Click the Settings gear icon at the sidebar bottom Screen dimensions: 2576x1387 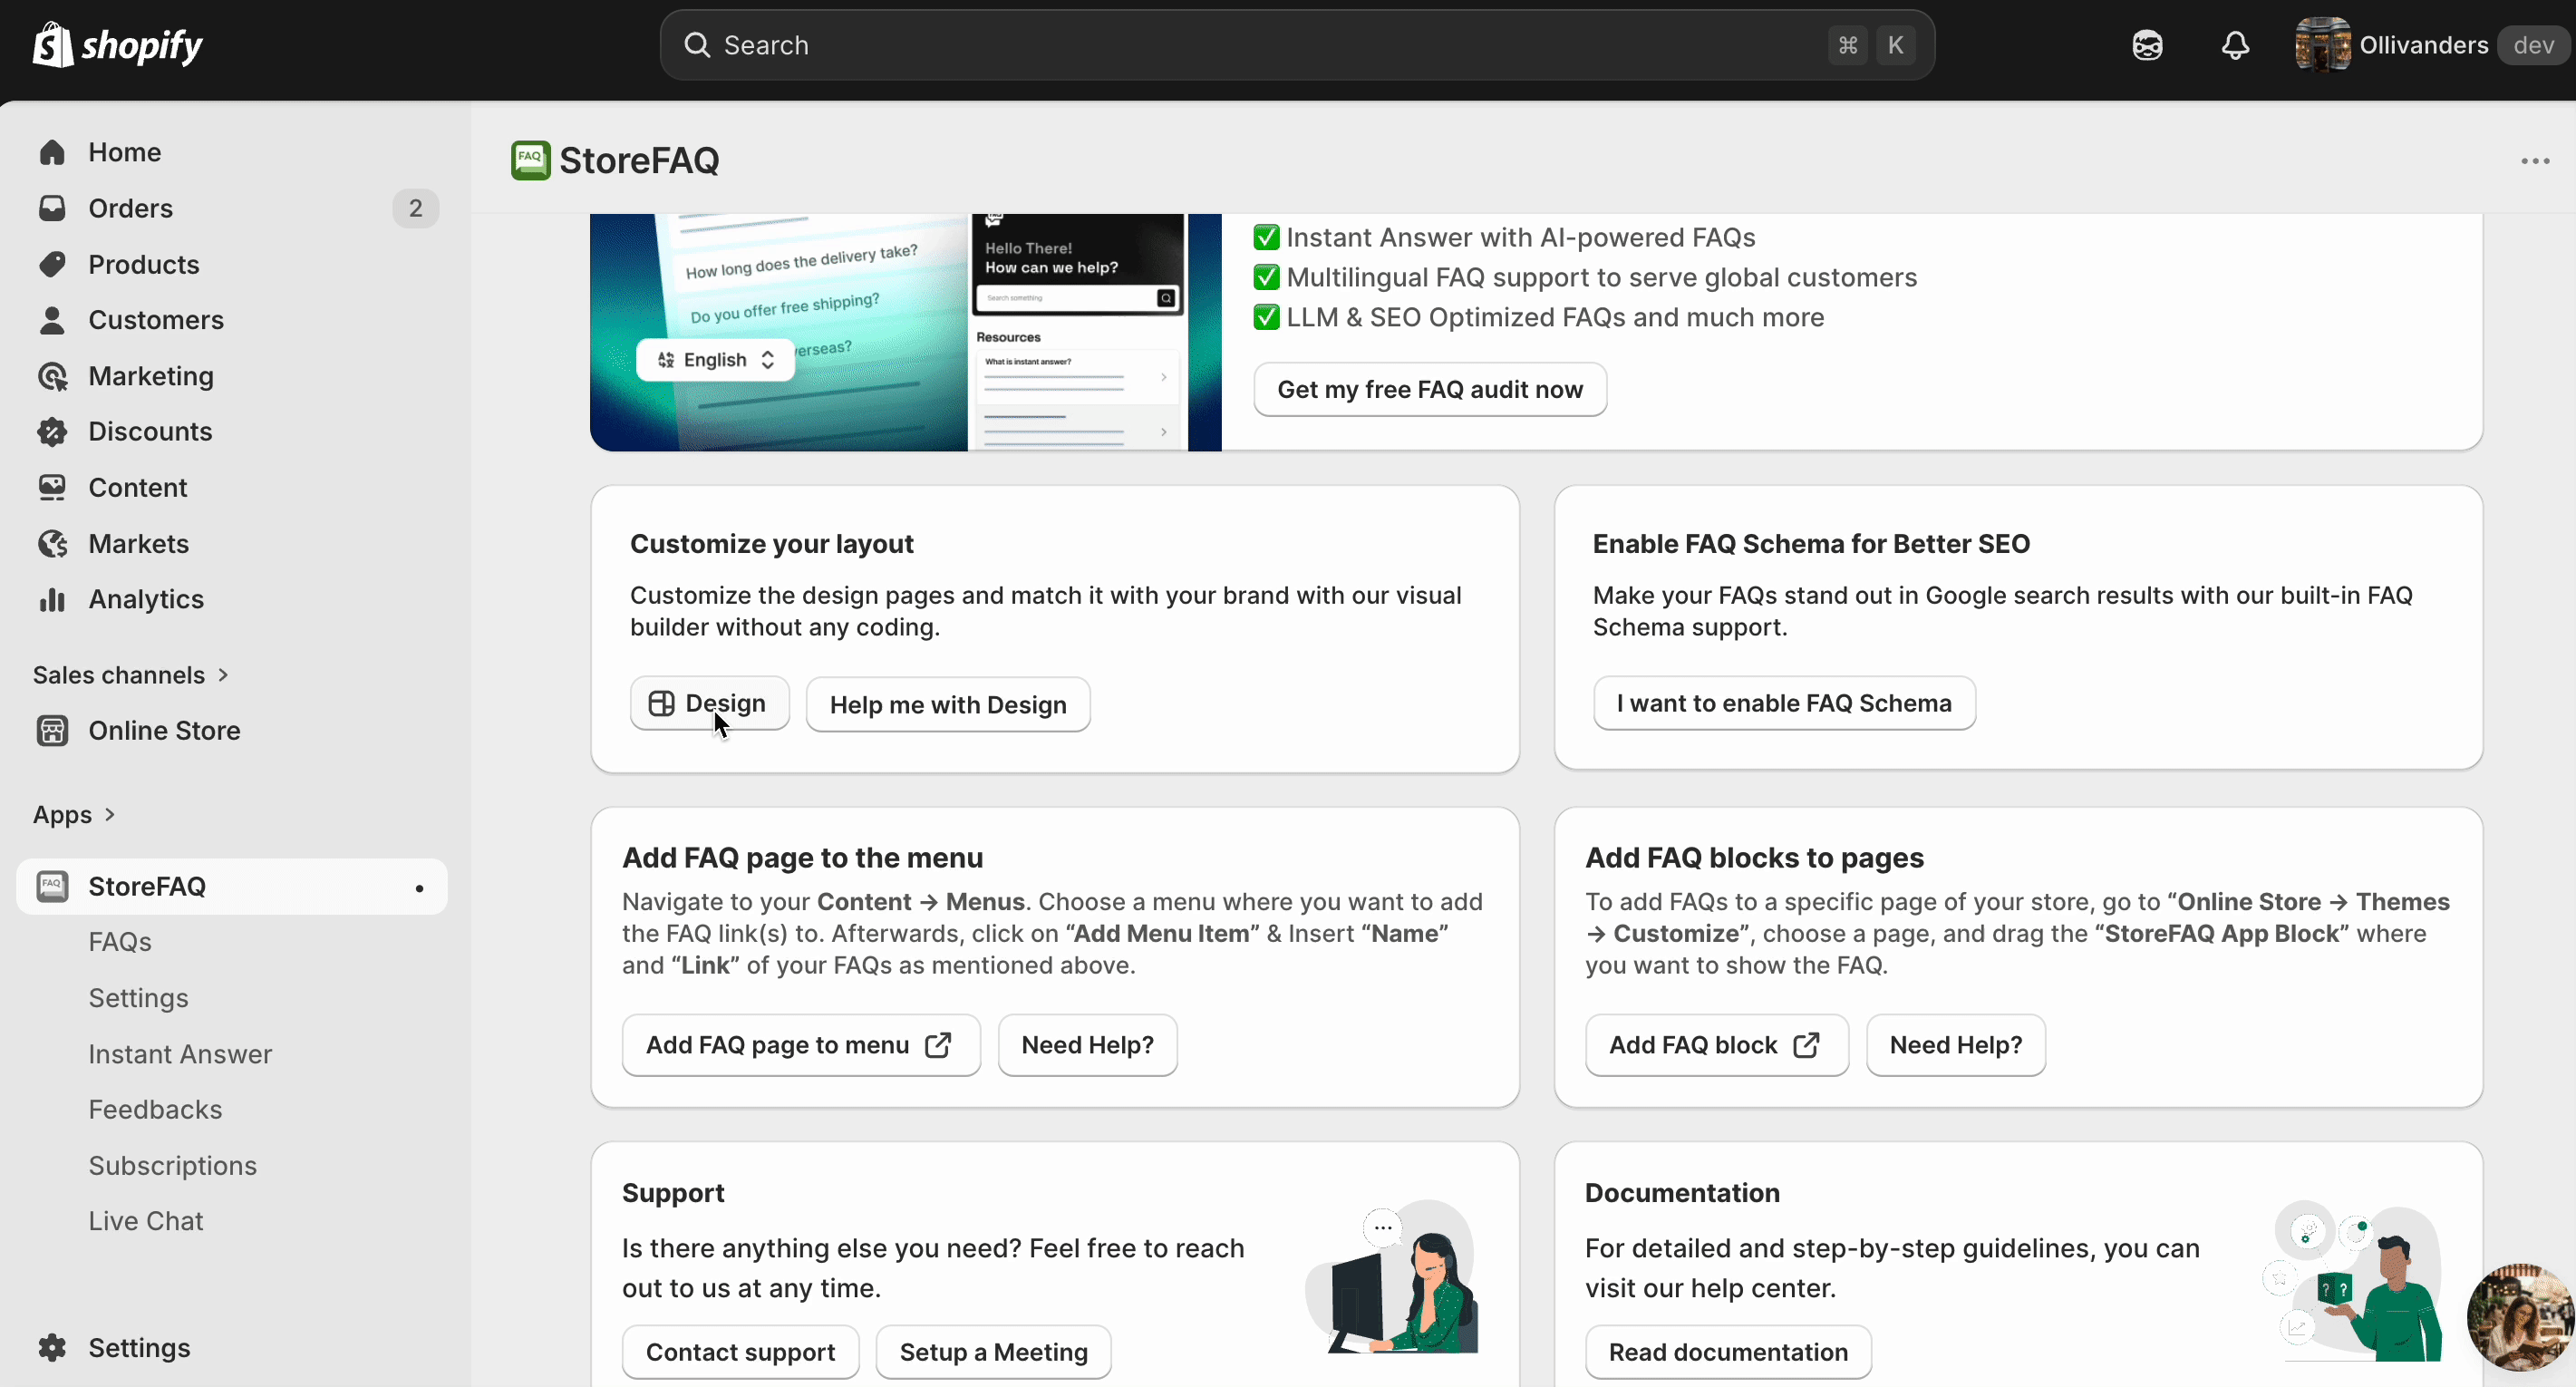coord(52,1347)
